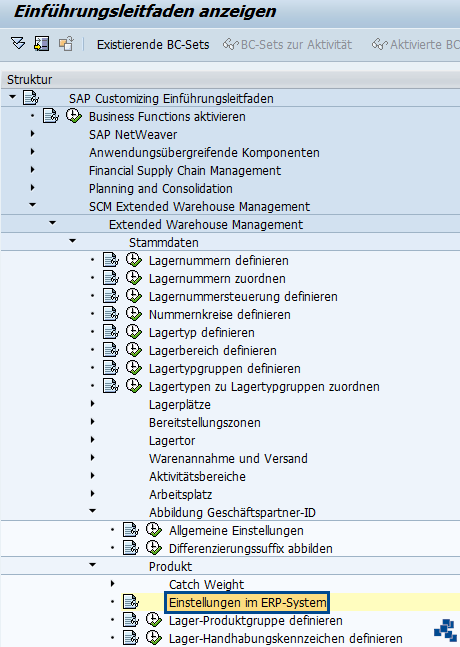Click the expand all nodes toolbar icon
The height and width of the screenshot is (647, 460).
click(x=18, y=43)
